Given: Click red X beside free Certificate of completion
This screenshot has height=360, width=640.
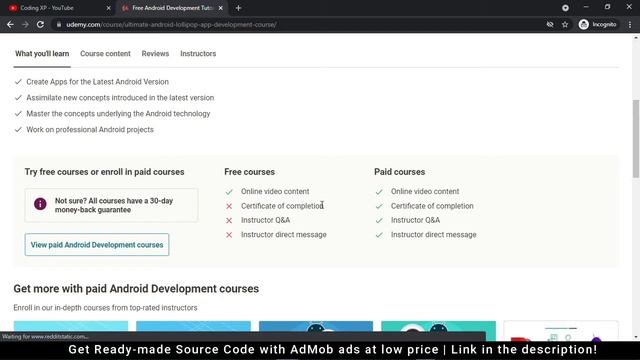Looking at the screenshot, I should [229, 206].
